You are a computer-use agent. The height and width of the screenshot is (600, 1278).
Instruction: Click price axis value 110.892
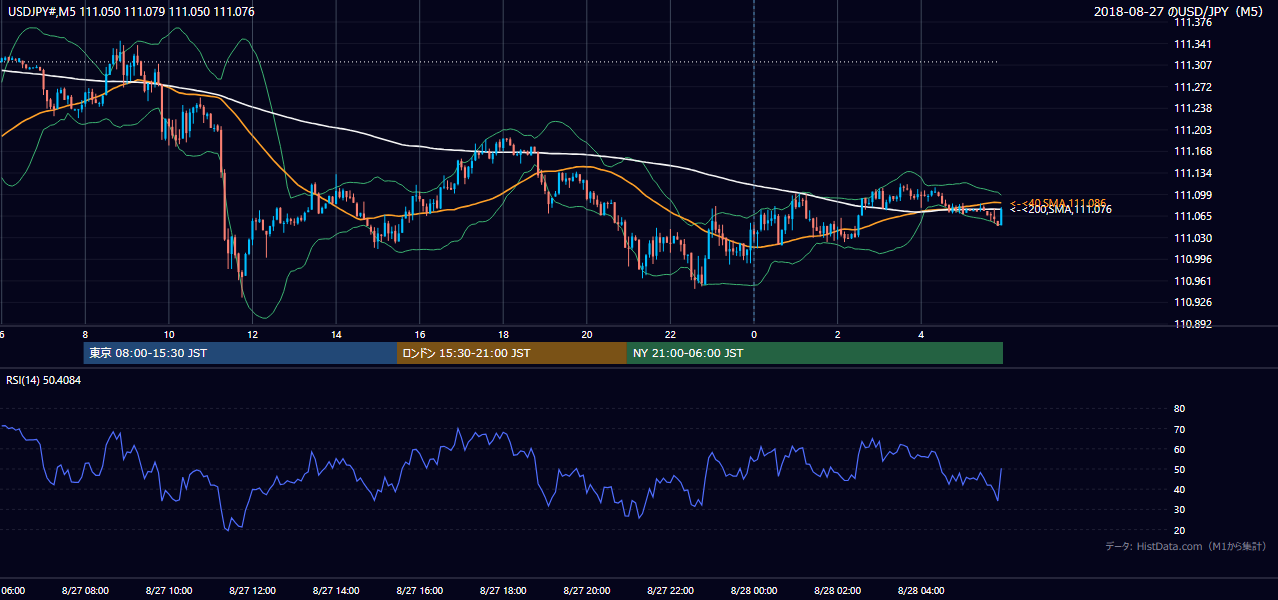click(1194, 324)
